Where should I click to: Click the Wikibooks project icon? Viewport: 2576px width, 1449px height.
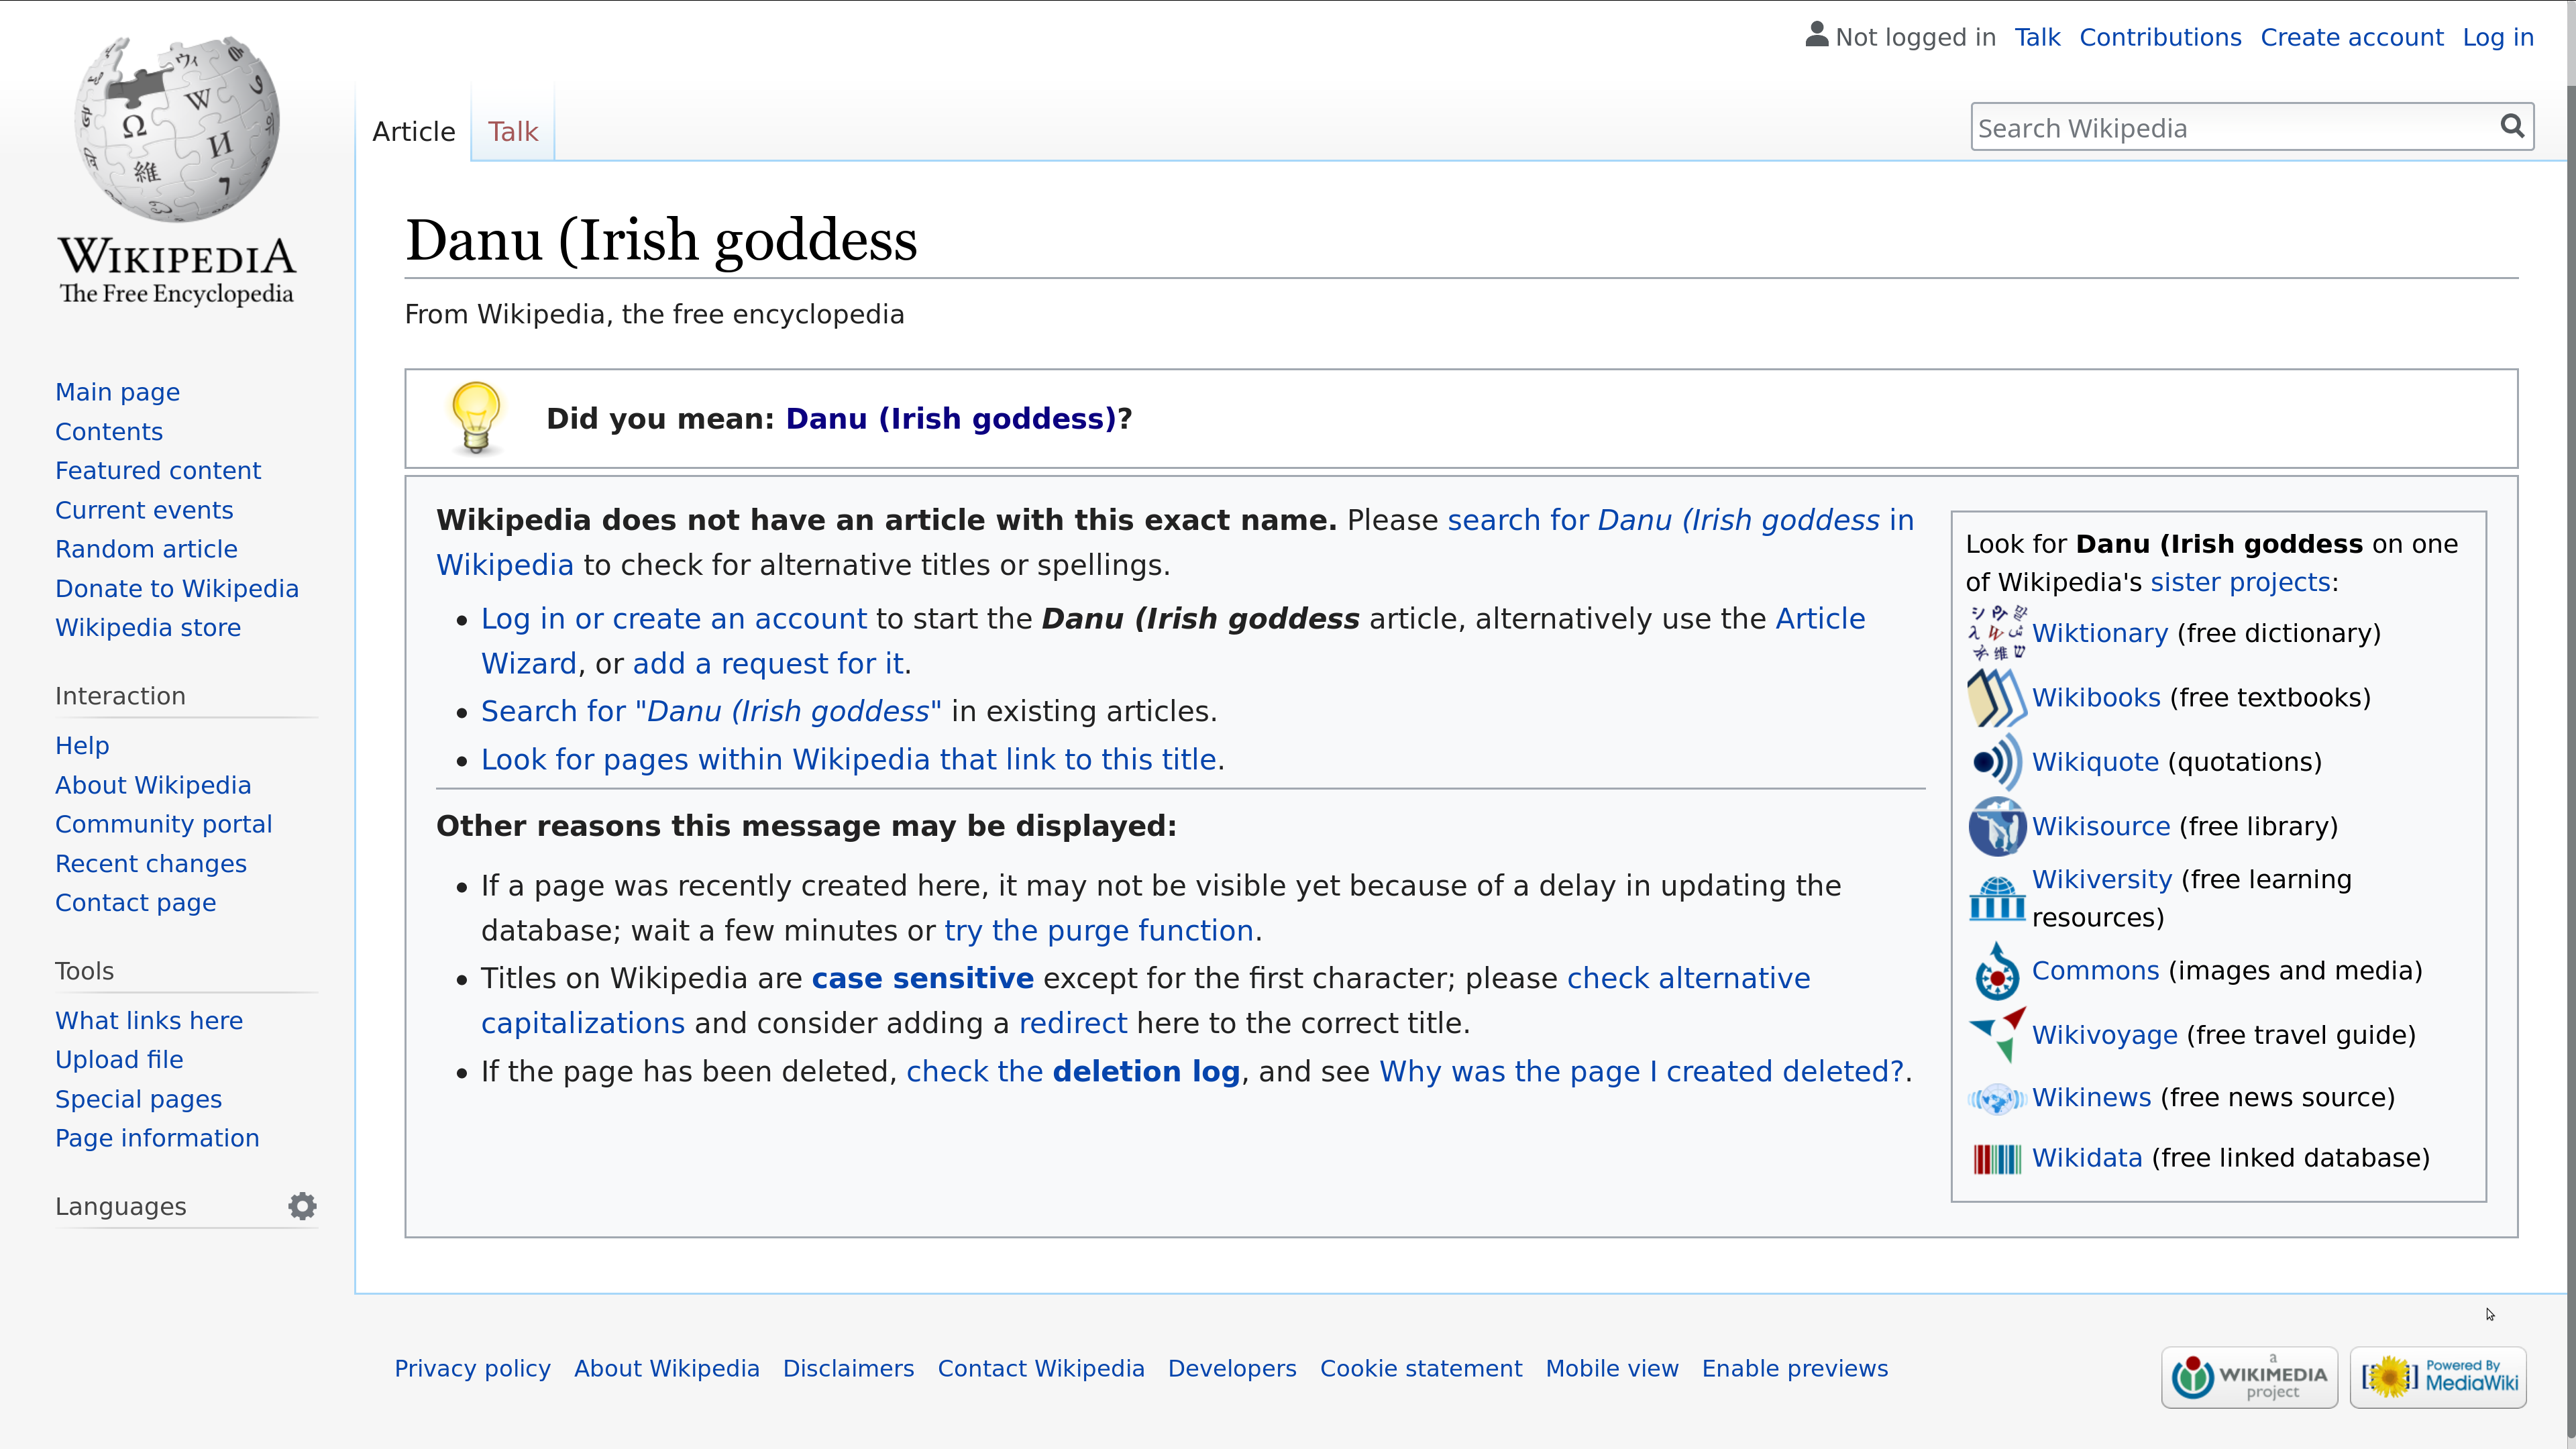pos(1996,698)
